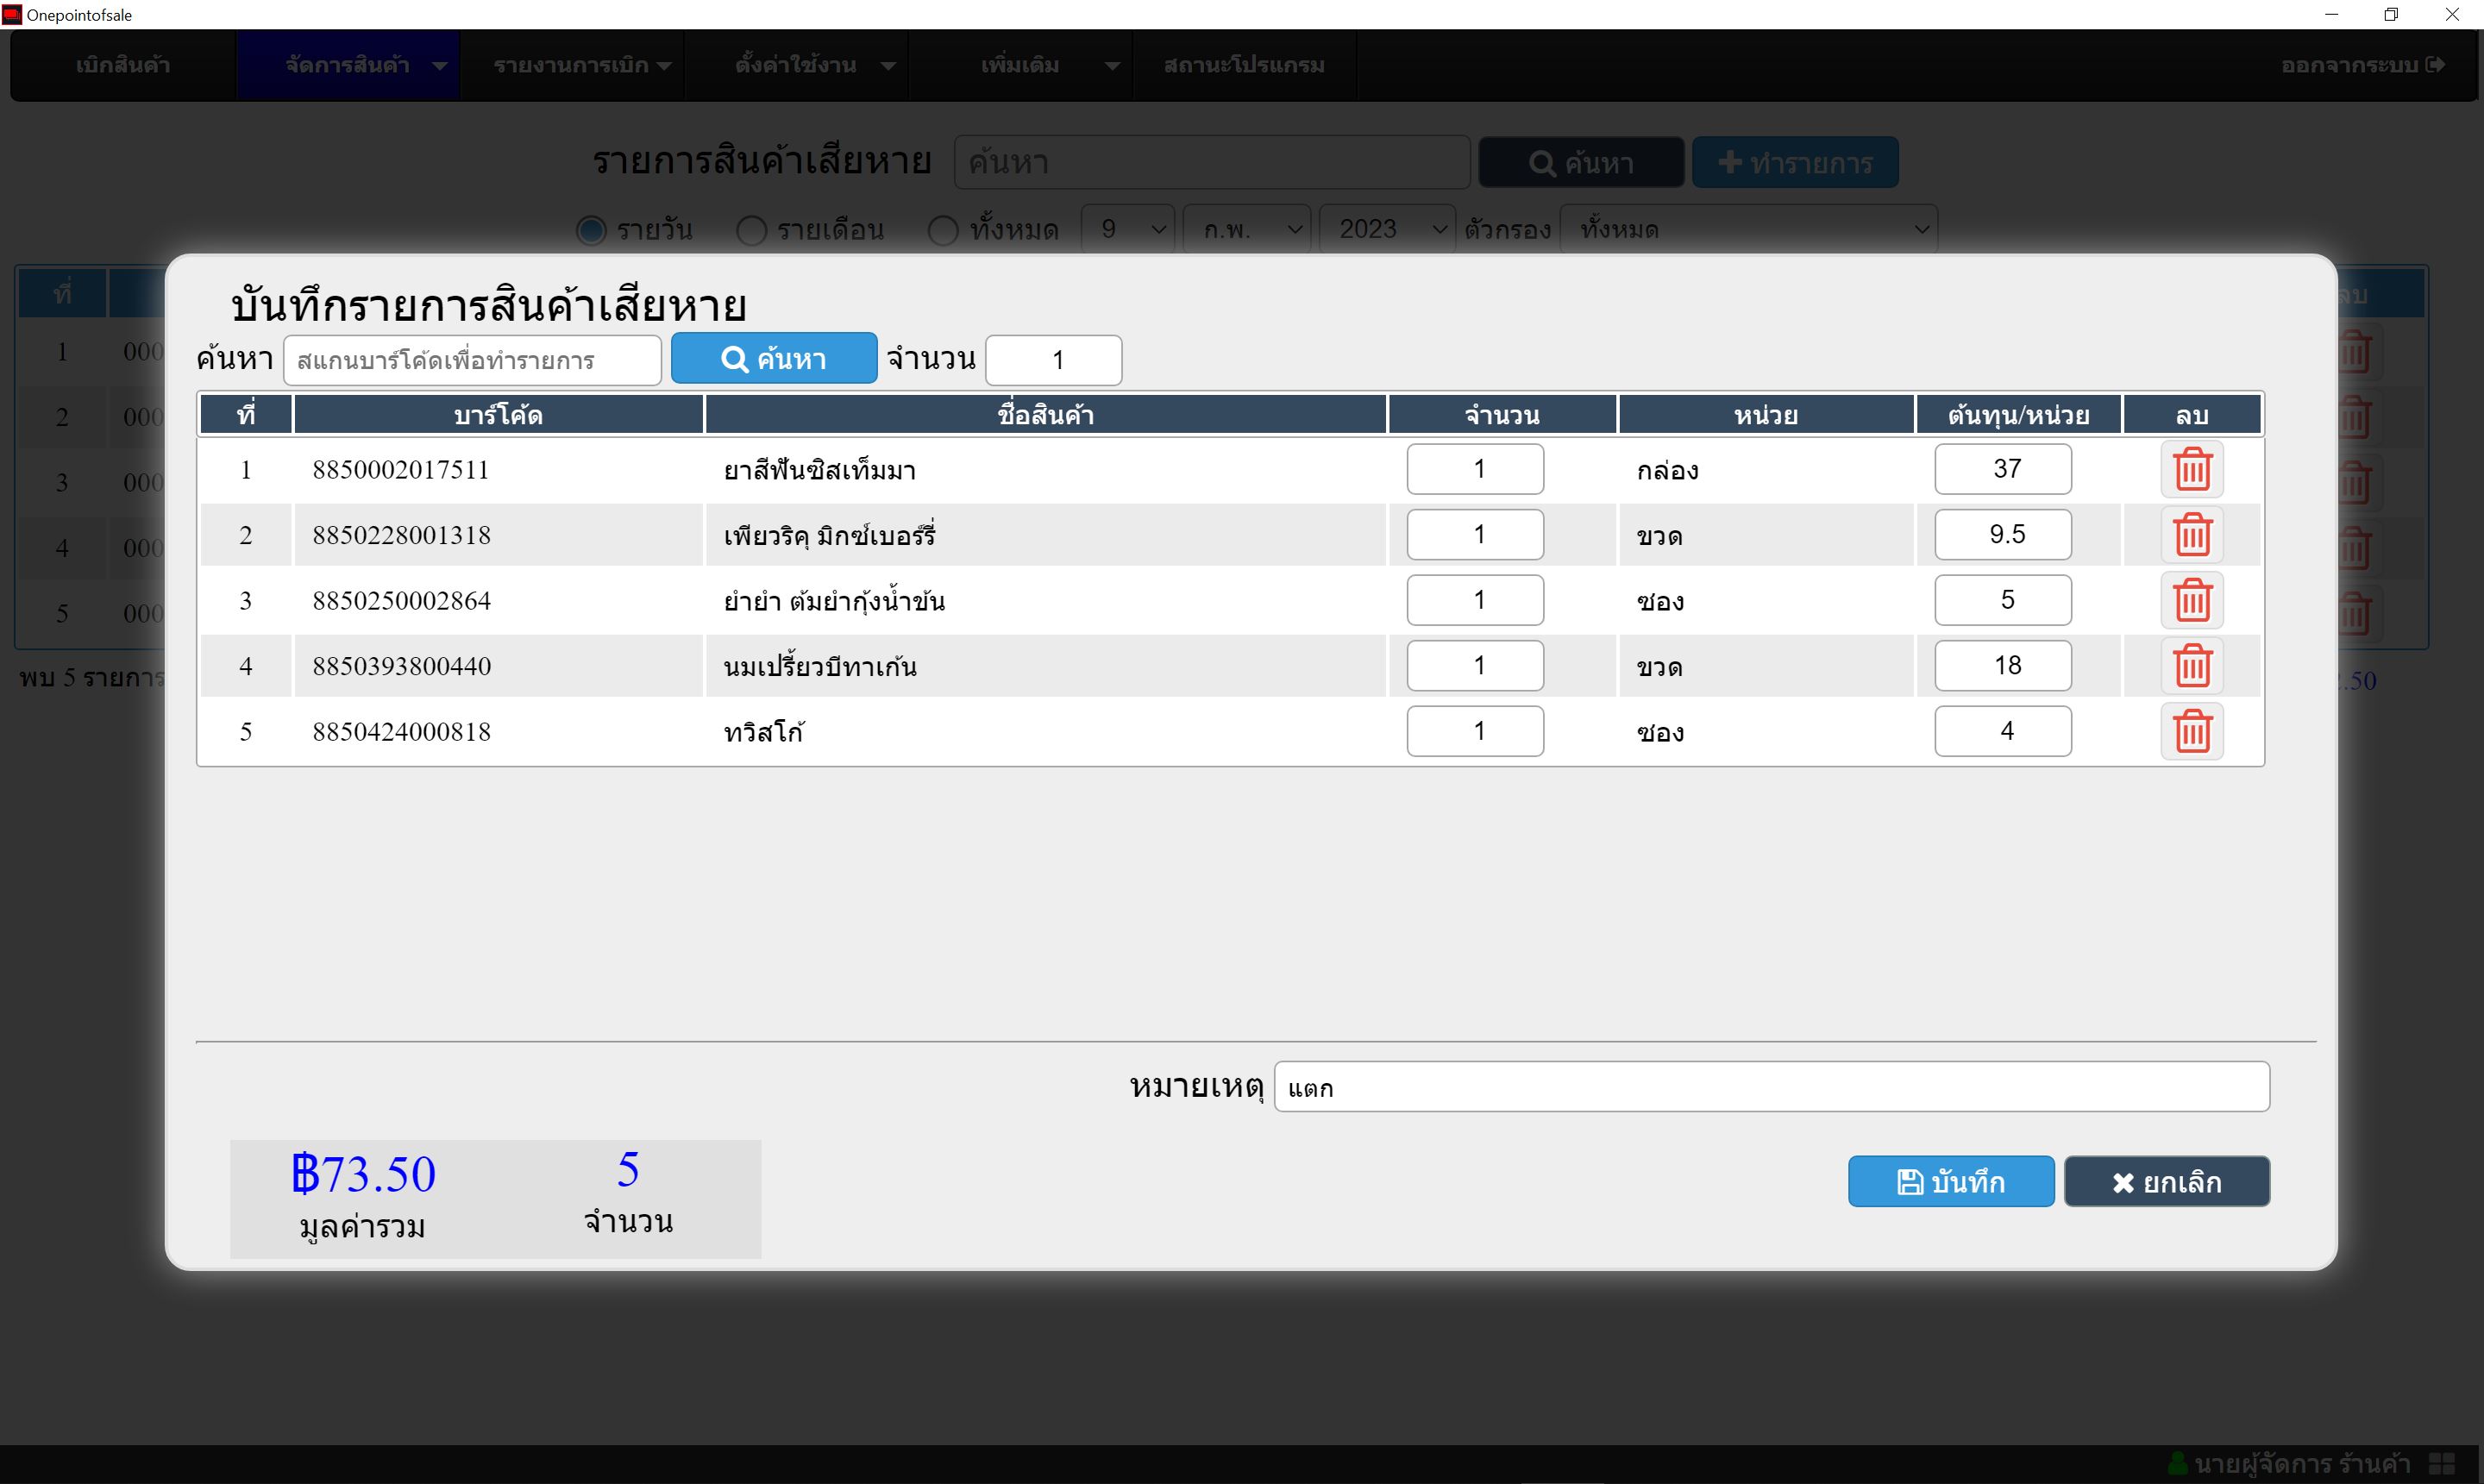Edit unit cost field showing 18

pyautogui.click(x=2003, y=666)
